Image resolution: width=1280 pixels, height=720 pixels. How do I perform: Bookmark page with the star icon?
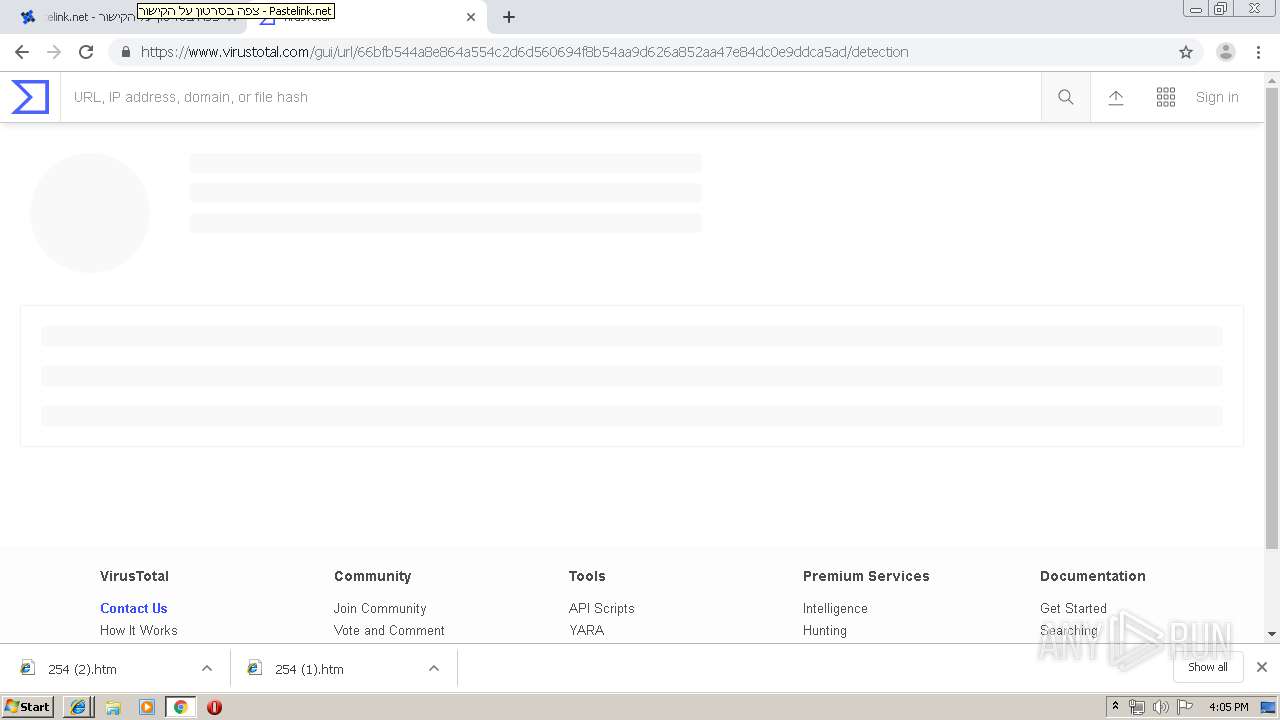point(1186,52)
